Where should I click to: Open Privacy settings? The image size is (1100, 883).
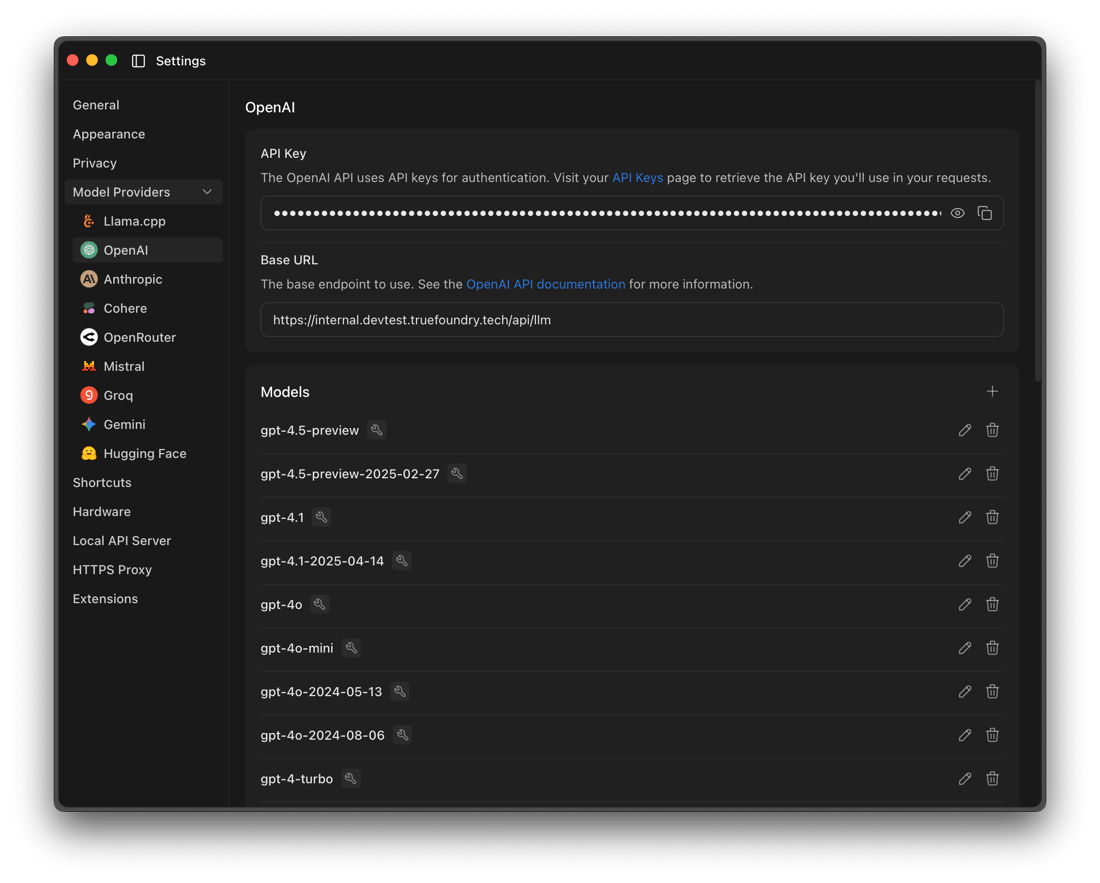95,163
